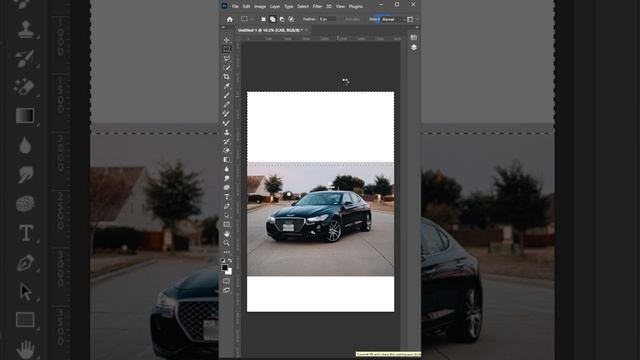Viewport: 640px width, 360px height.
Task: Open the Edit menu
Action: tap(246, 6)
